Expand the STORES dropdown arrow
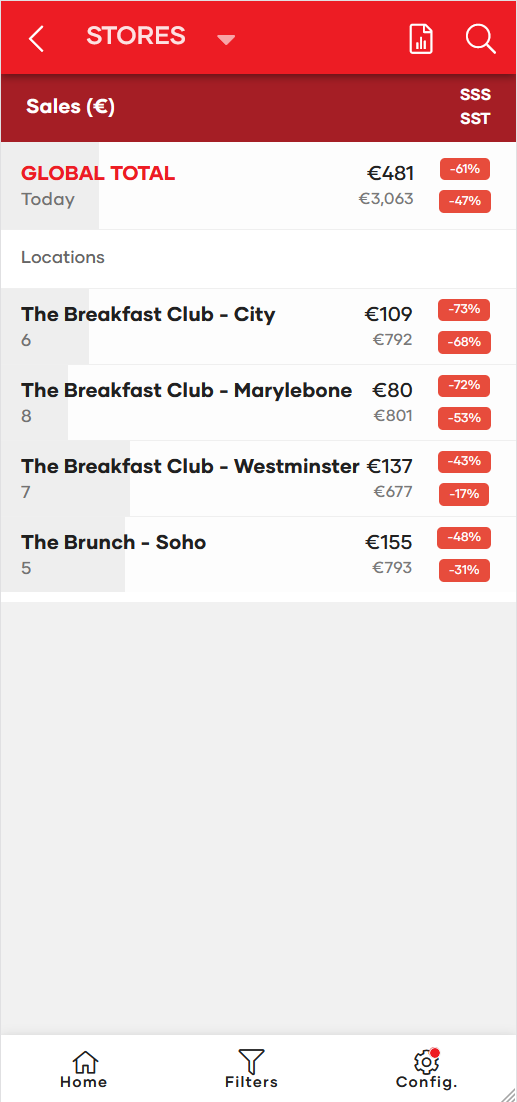This screenshot has width=517, height=1102. 226,40
